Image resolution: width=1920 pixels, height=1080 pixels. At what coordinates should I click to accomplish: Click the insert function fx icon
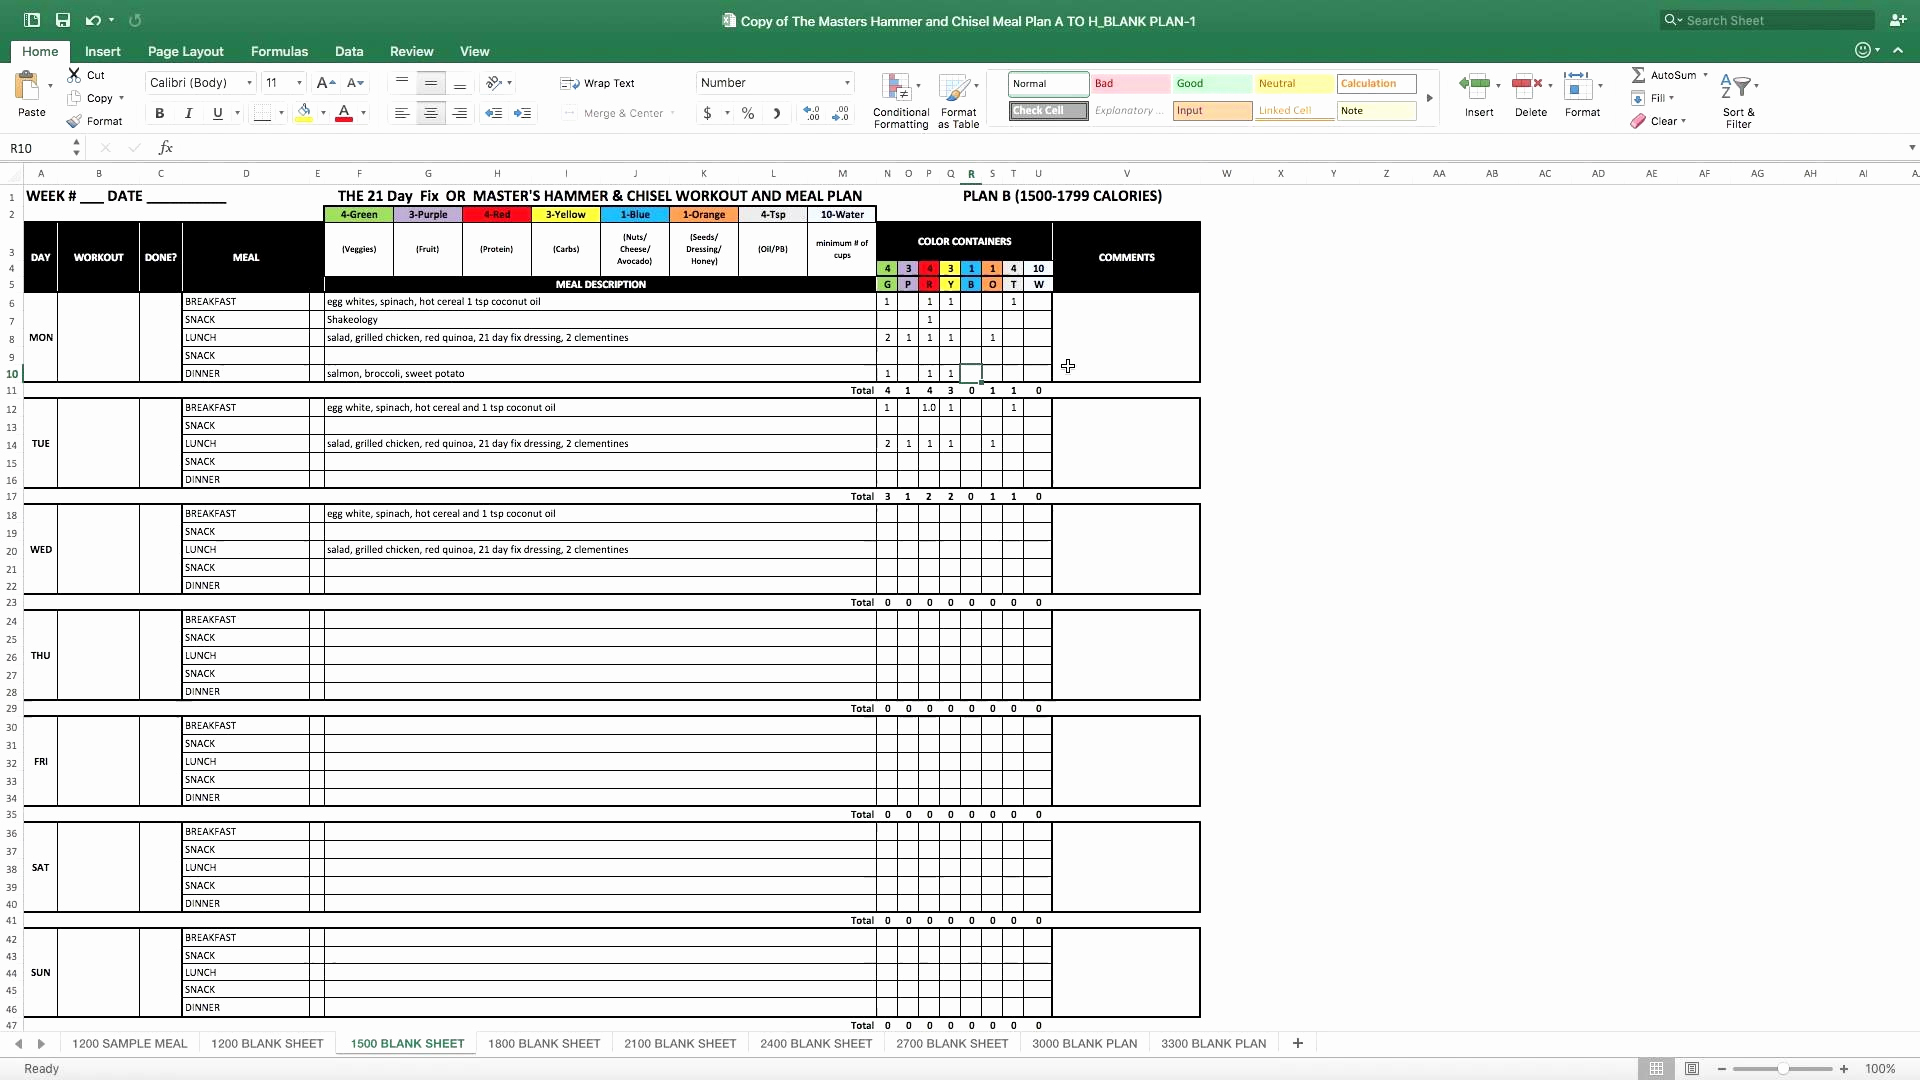(x=166, y=148)
